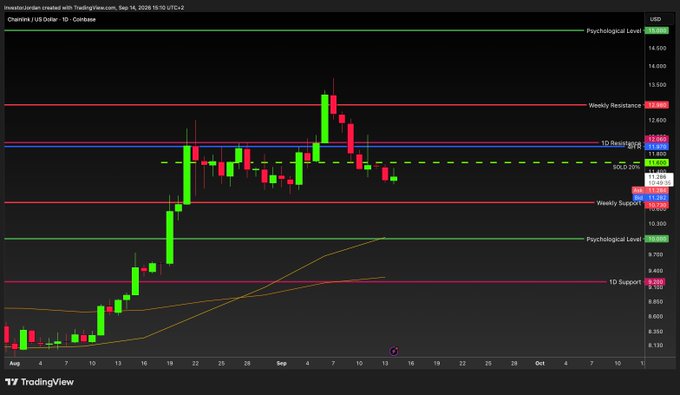
Task: Click the lime green 11.600 price tag
Action: point(657,163)
